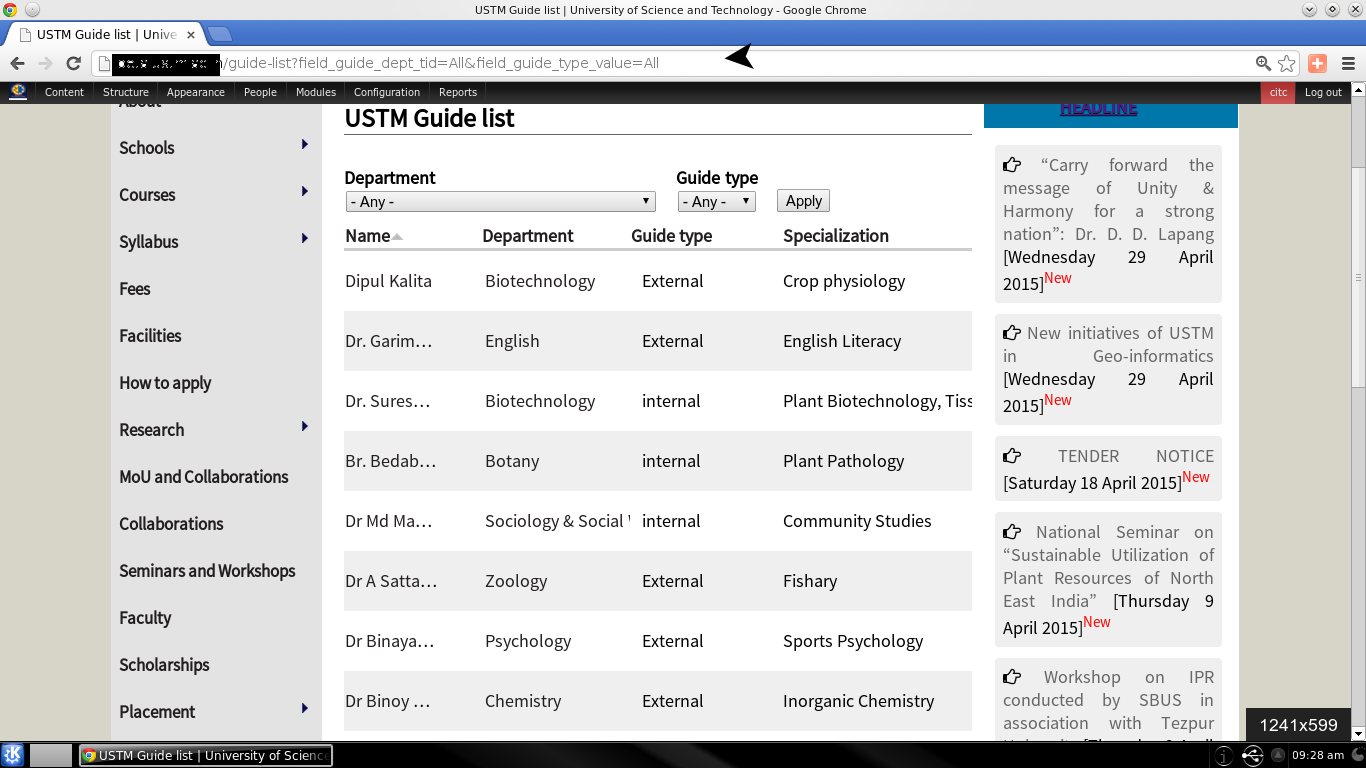1366x768 pixels.
Task: Go back with the browser back arrow
Action: tap(17, 63)
